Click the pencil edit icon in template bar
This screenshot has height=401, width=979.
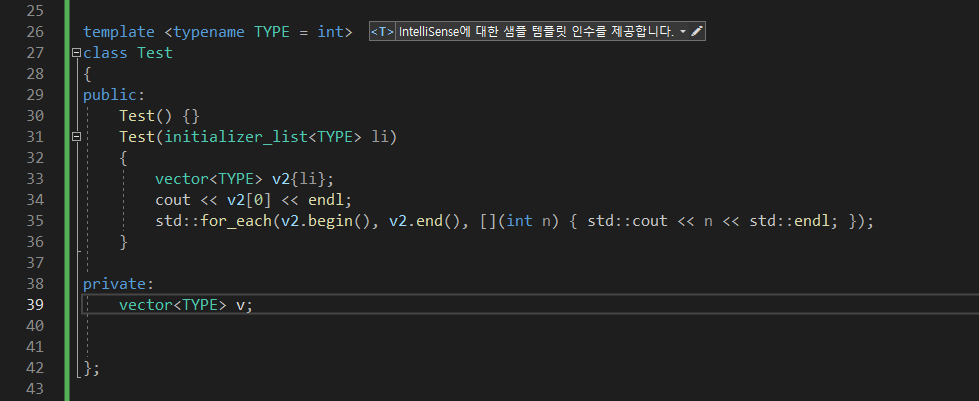tap(697, 31)
